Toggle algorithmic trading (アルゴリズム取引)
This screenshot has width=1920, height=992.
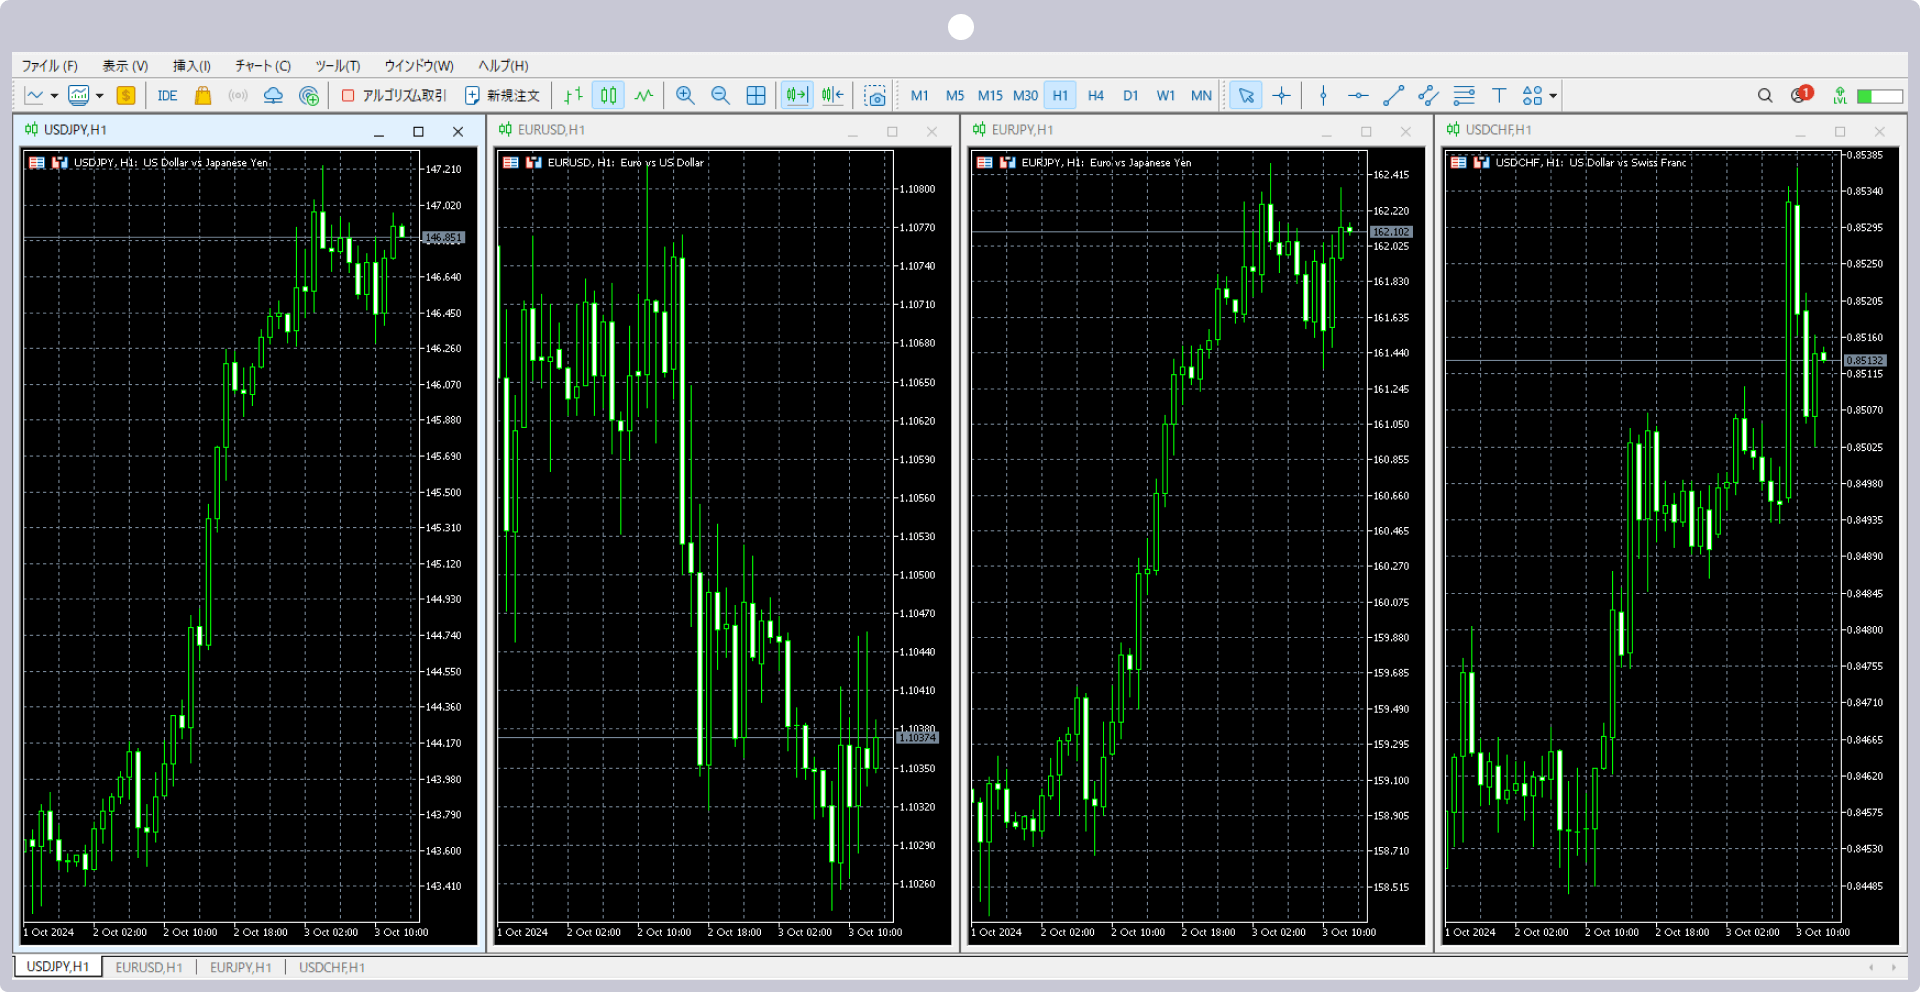tap(394, 96)
